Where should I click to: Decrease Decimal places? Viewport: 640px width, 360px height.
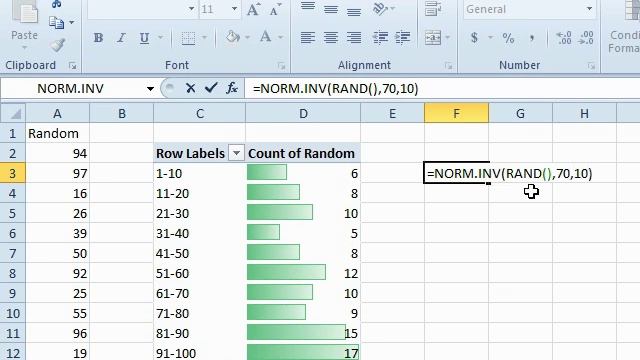coord(587,38)
